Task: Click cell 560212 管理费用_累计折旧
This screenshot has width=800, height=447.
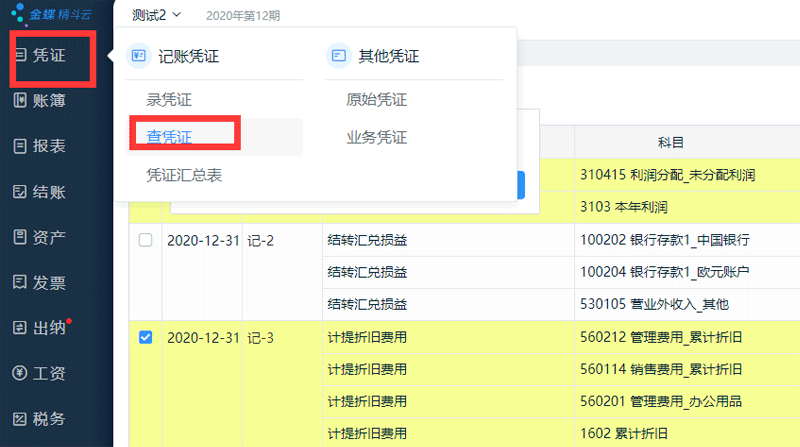Action: click(x=661, y=337)
